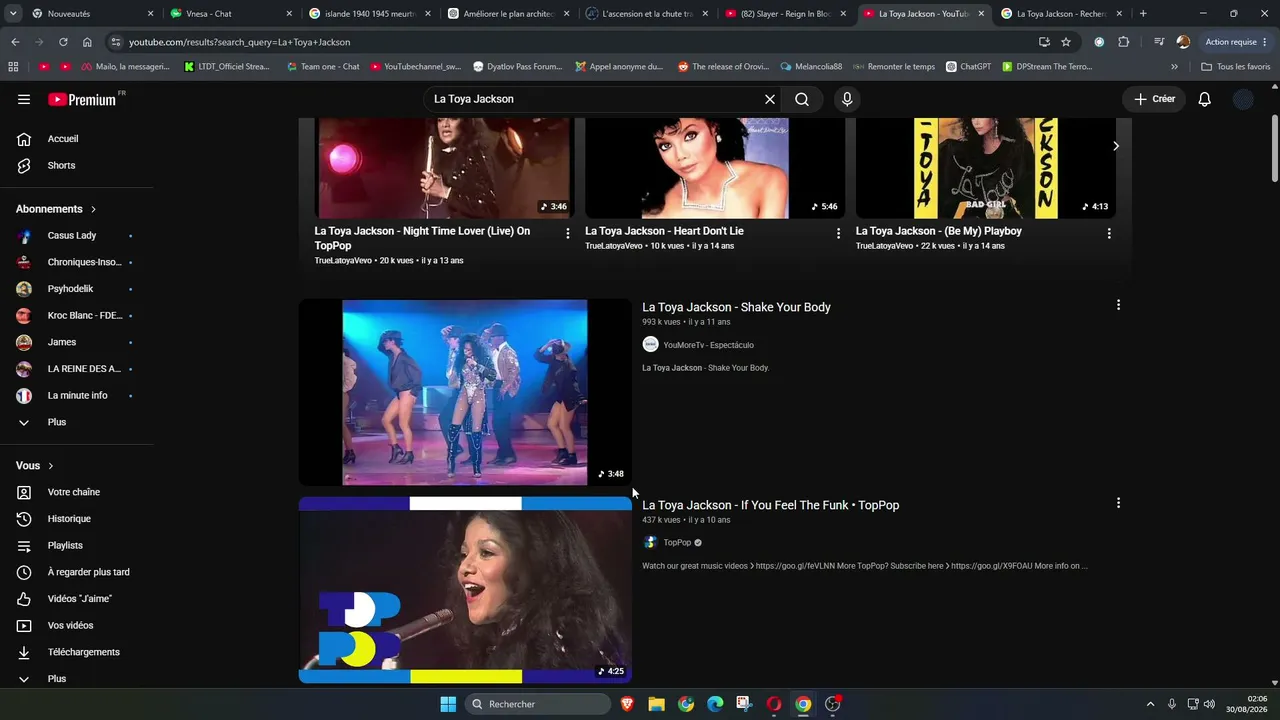
Task: Open File Explorer from the taskbar
Action: [x=656, y=704]
